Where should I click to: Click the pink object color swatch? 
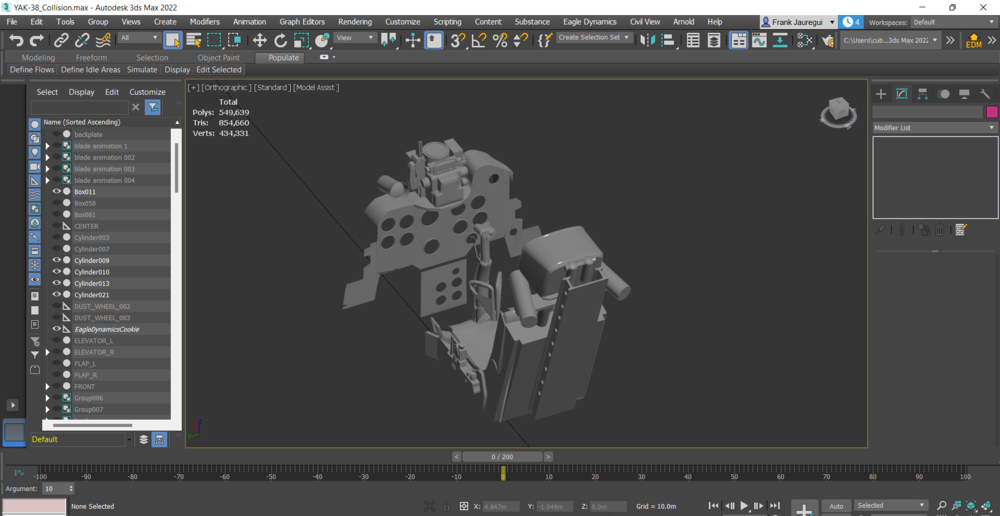(991, 112)
